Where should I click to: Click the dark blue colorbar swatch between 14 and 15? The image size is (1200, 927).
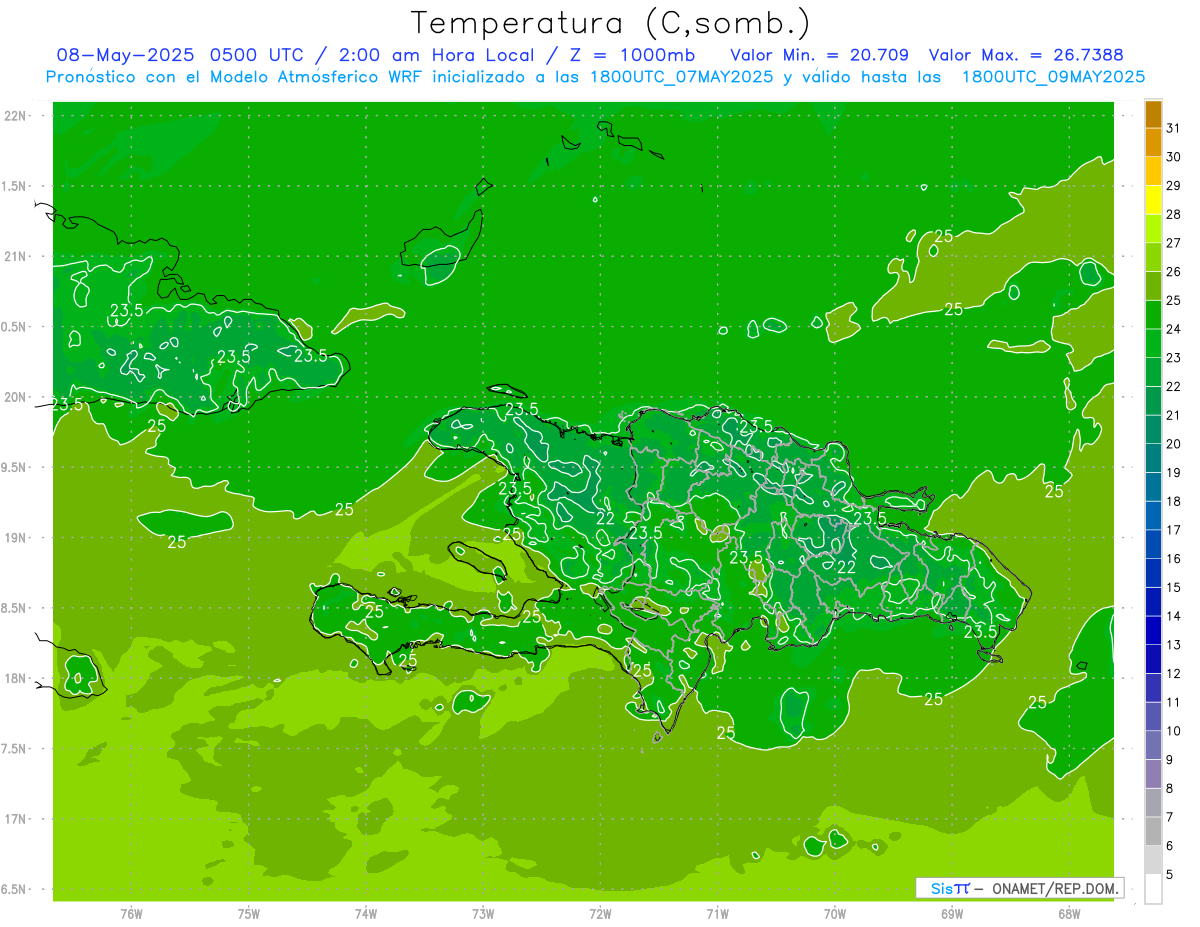1153,603
